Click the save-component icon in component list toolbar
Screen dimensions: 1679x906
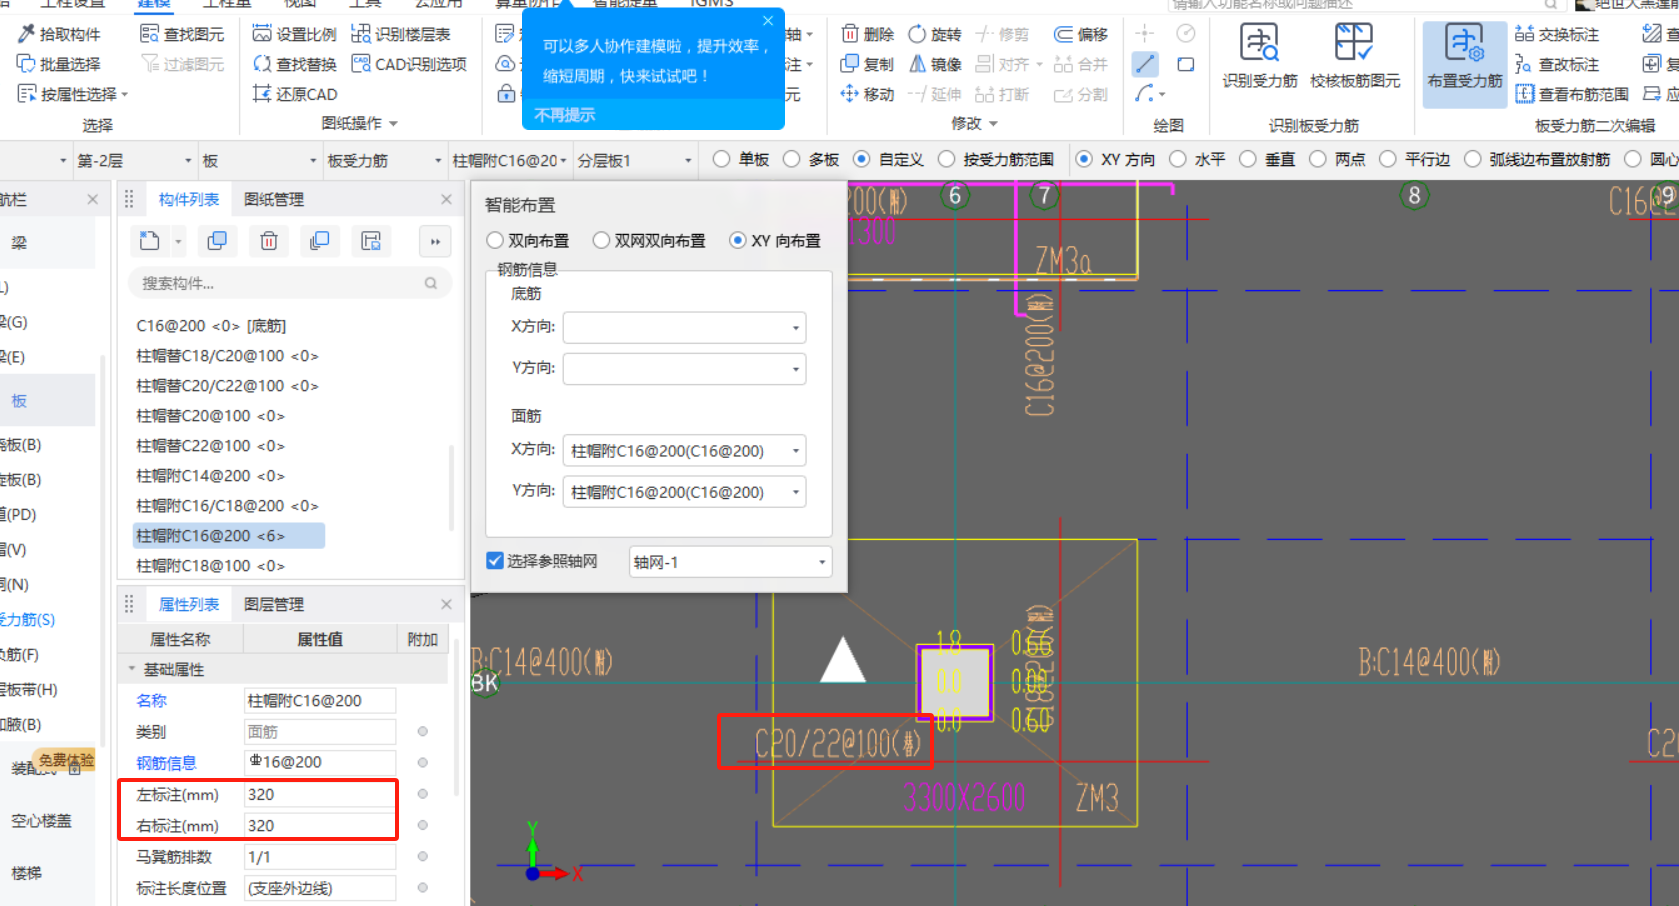371,241
